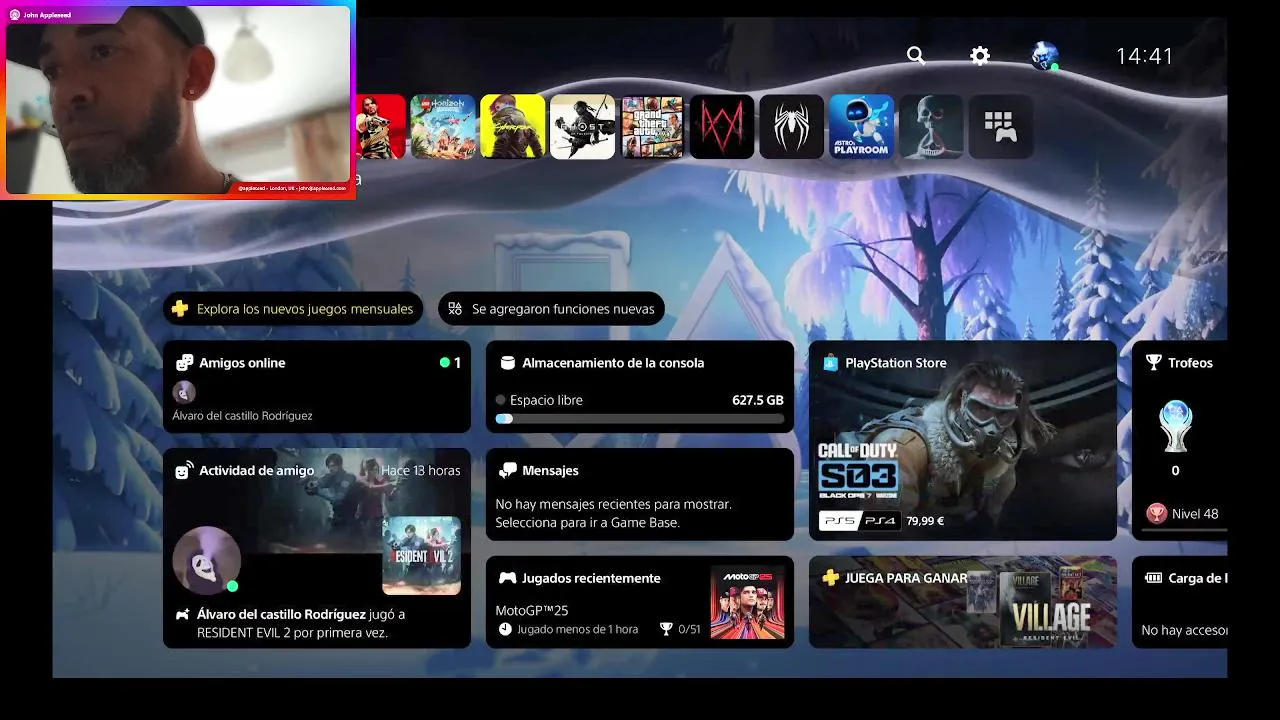
Task: Open the PlayStation Store card title
Action: [896, 363]
